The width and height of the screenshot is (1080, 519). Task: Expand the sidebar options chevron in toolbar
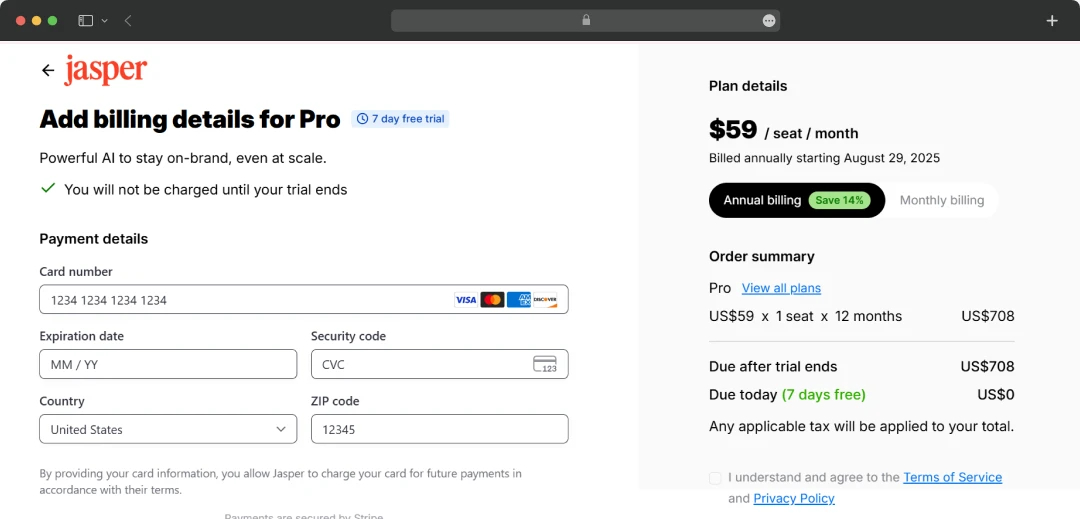[105, 20]
